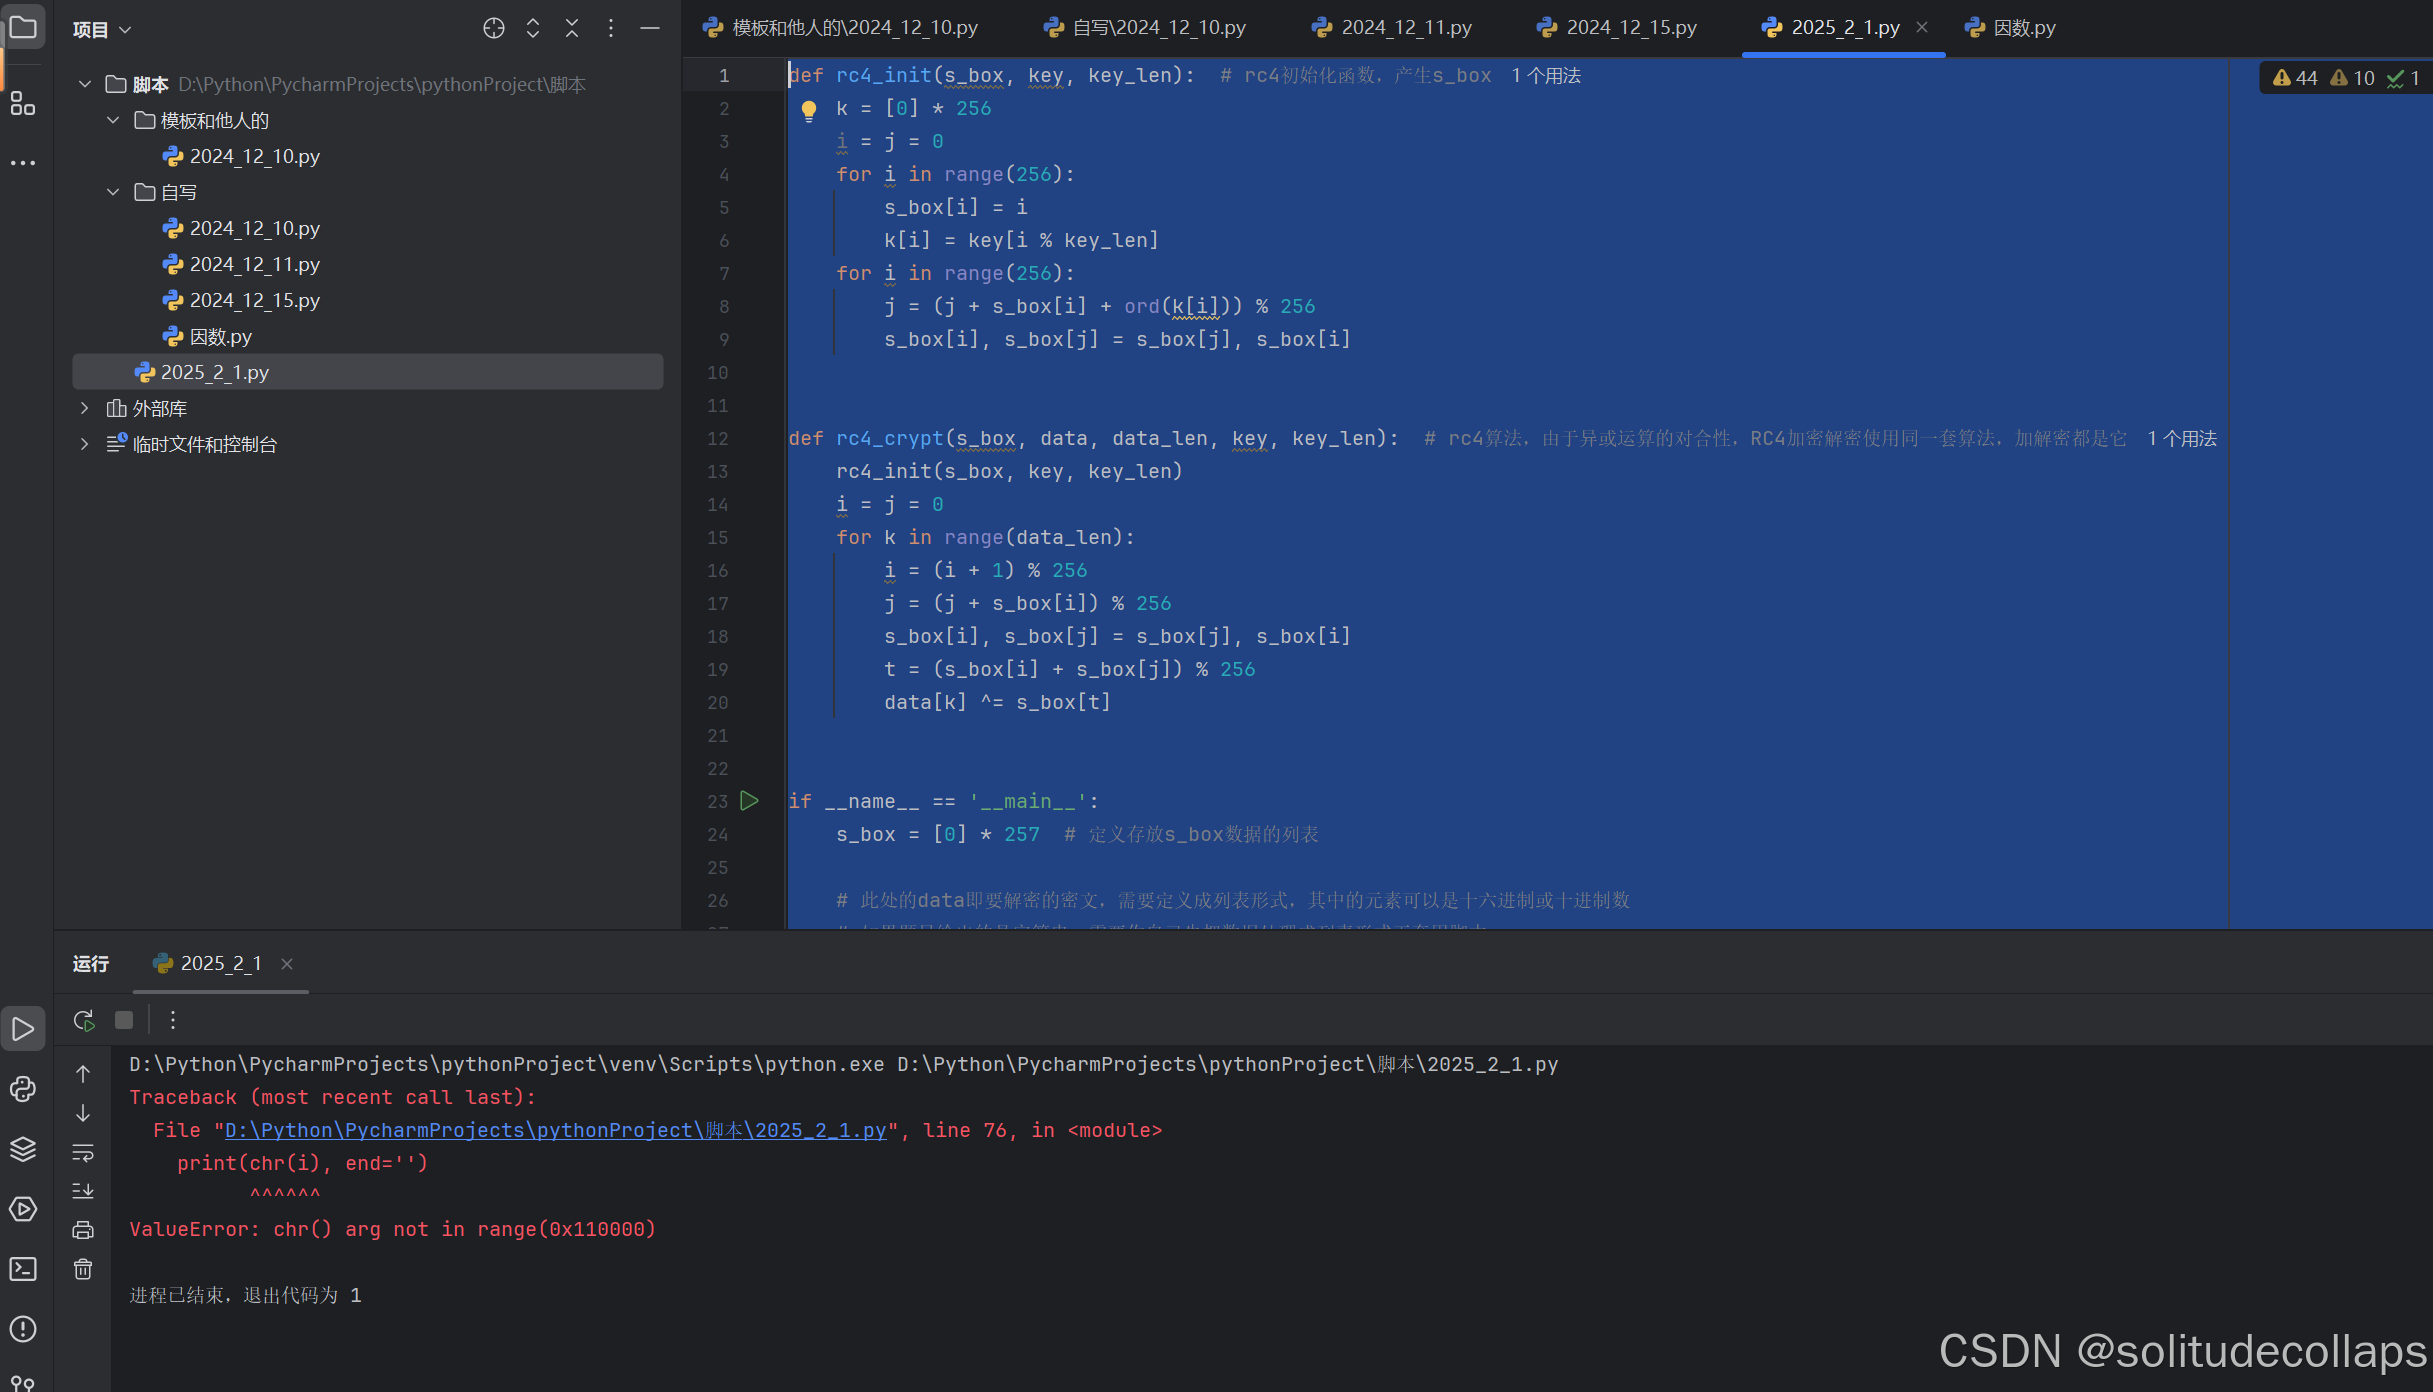
Task: Open the Terminal tool window
Action: pyautogui.click(x=23, y=1269)
